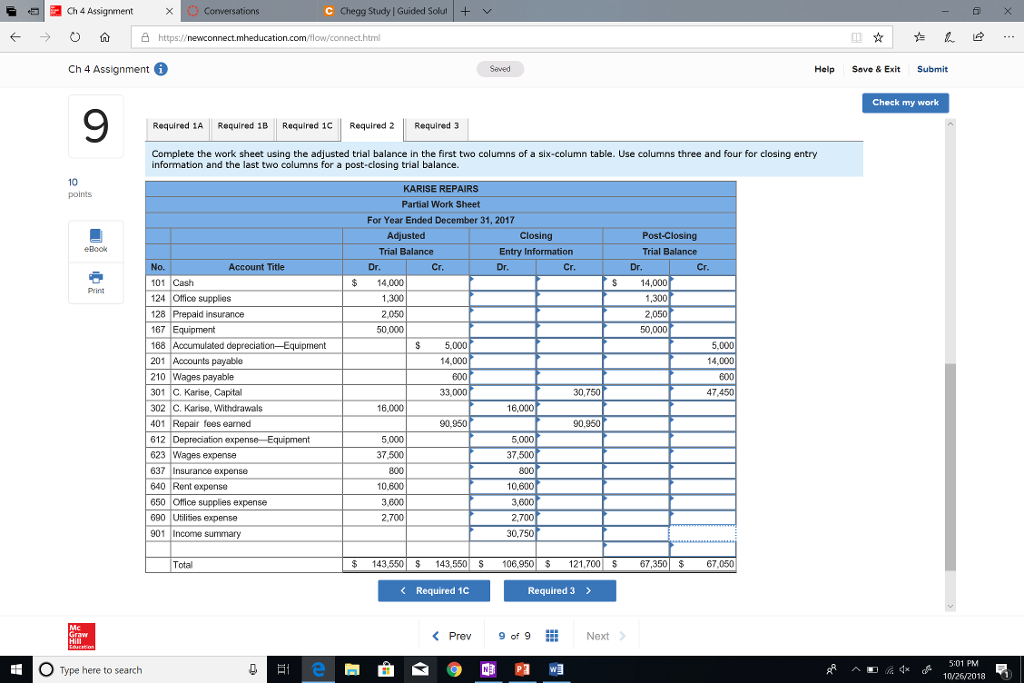Click the browser forward arrow
Image resolution: width=1024 pixels, height=683 pixels.
pos(45,37)
